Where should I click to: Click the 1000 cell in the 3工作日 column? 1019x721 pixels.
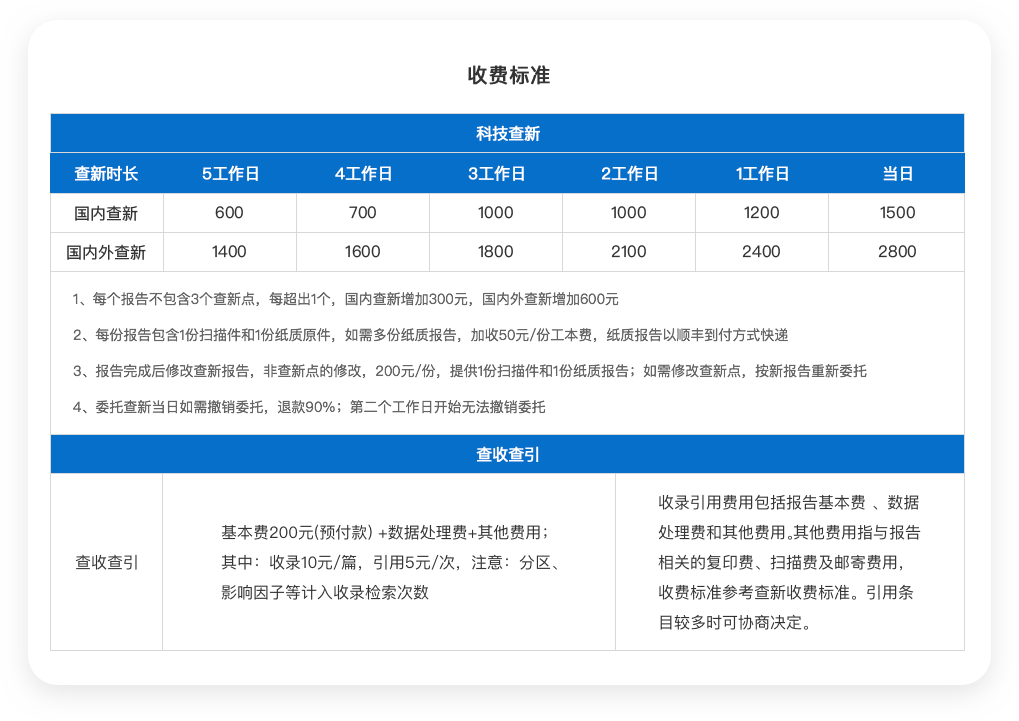[x=496, y=213]
